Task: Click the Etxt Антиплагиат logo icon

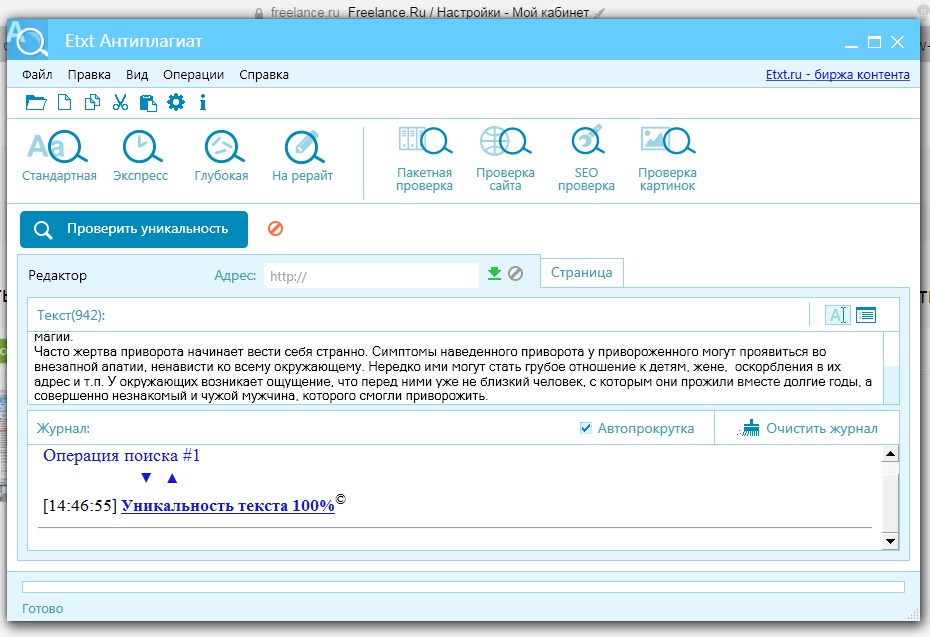Action: [27, 39]
